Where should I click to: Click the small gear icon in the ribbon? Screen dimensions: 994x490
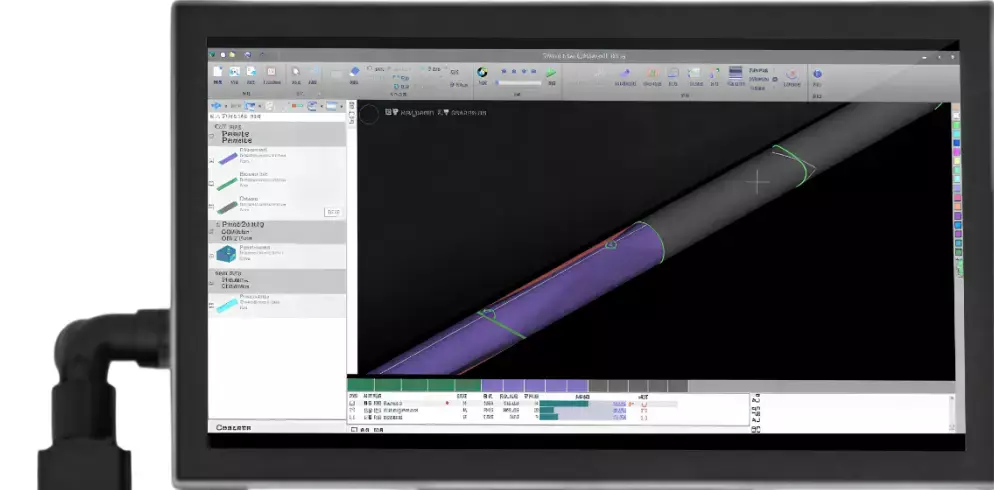[775, 79]
